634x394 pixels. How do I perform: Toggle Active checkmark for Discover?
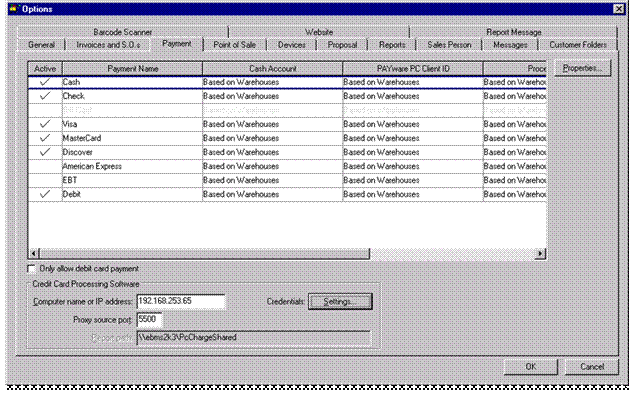45,152
